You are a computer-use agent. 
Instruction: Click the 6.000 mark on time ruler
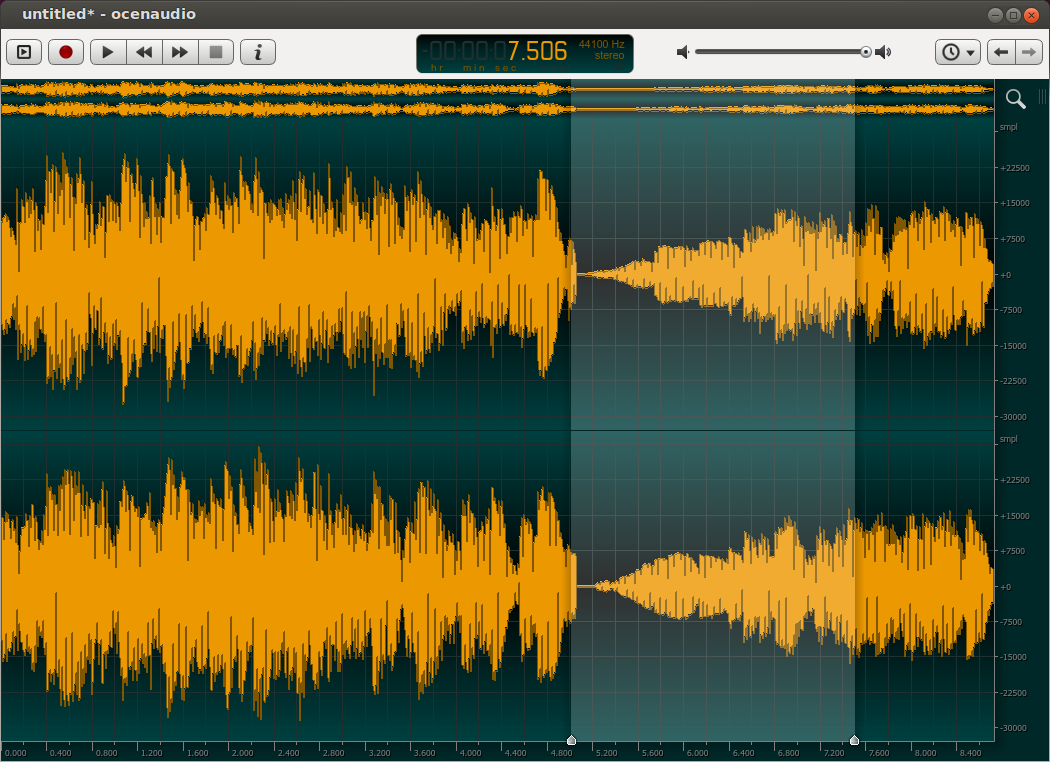[x=697, y=753]
